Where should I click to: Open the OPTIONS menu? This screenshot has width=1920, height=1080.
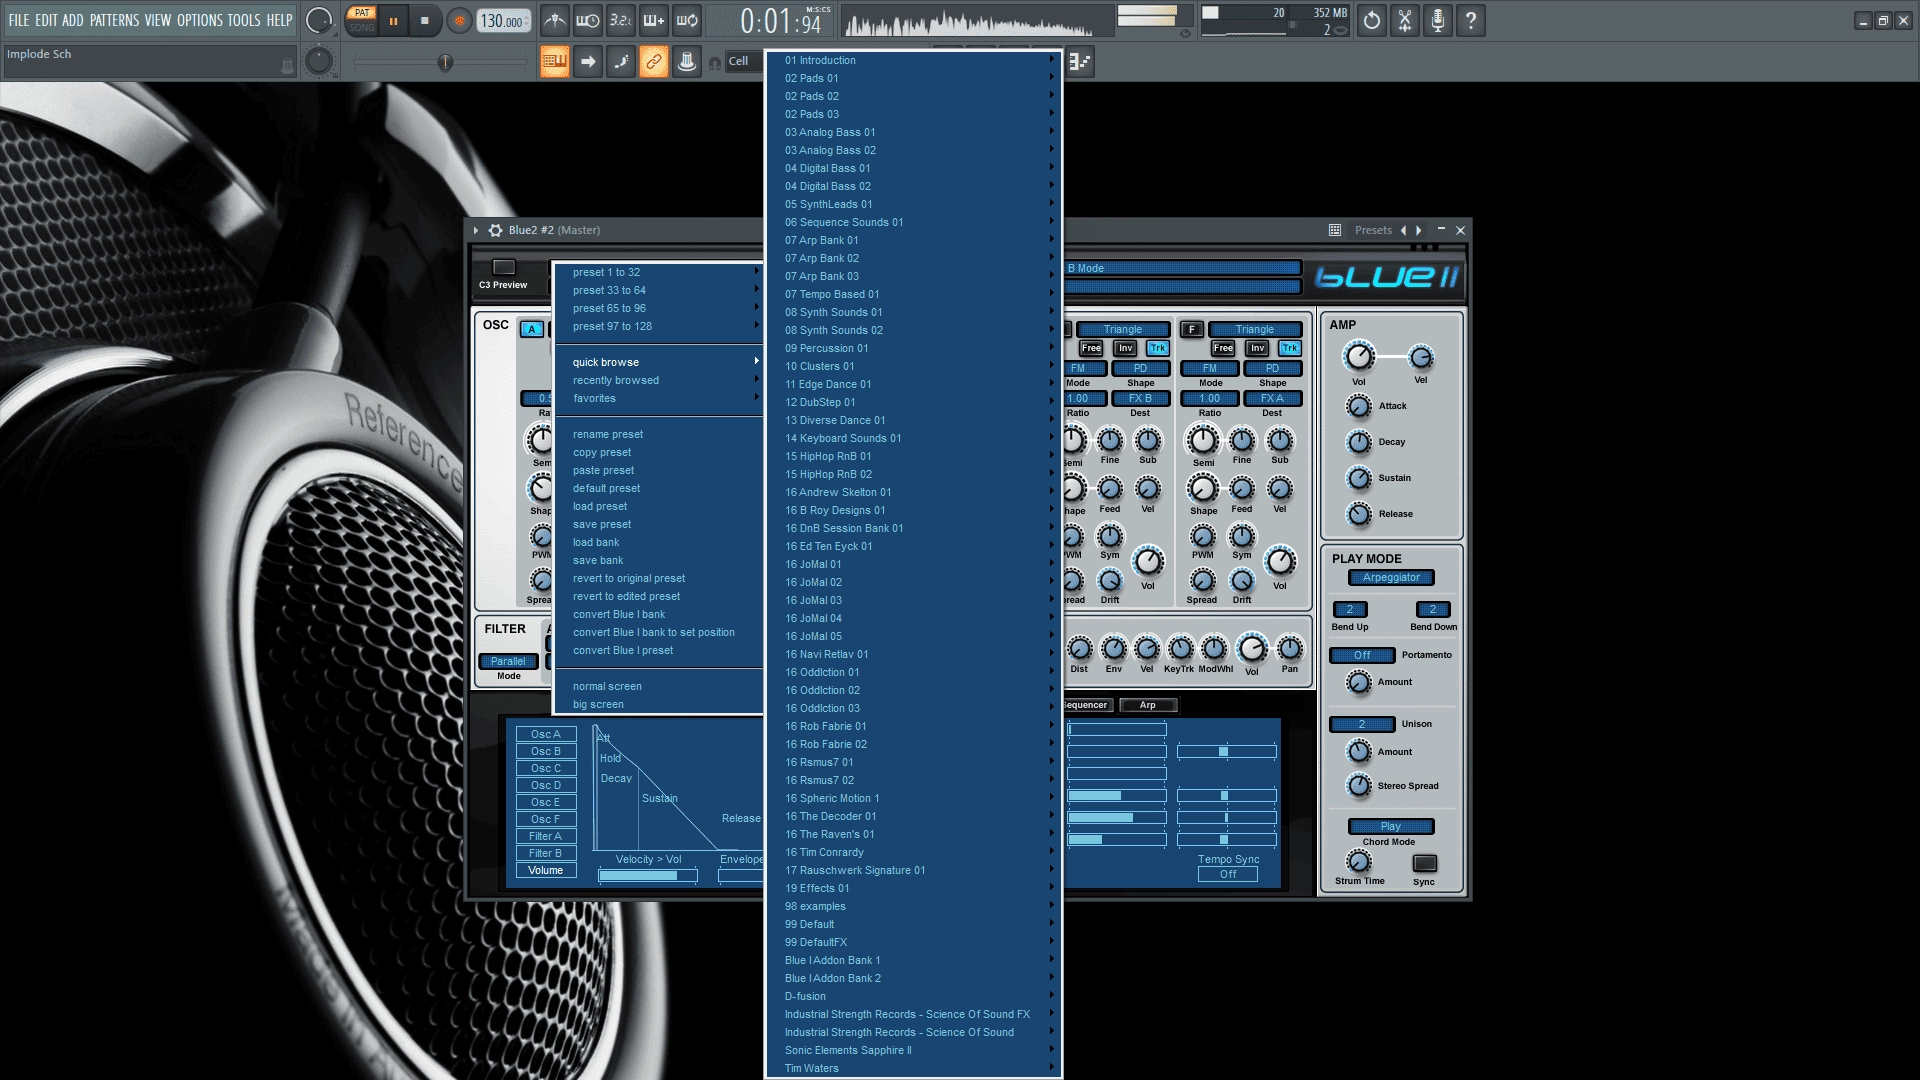(x=200, y=20)
